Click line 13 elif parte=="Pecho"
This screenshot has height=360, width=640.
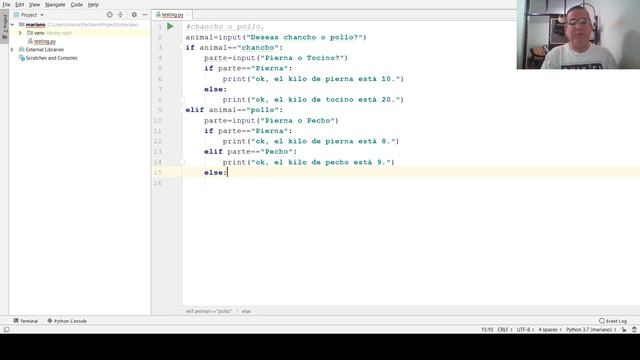click(251, 152)
